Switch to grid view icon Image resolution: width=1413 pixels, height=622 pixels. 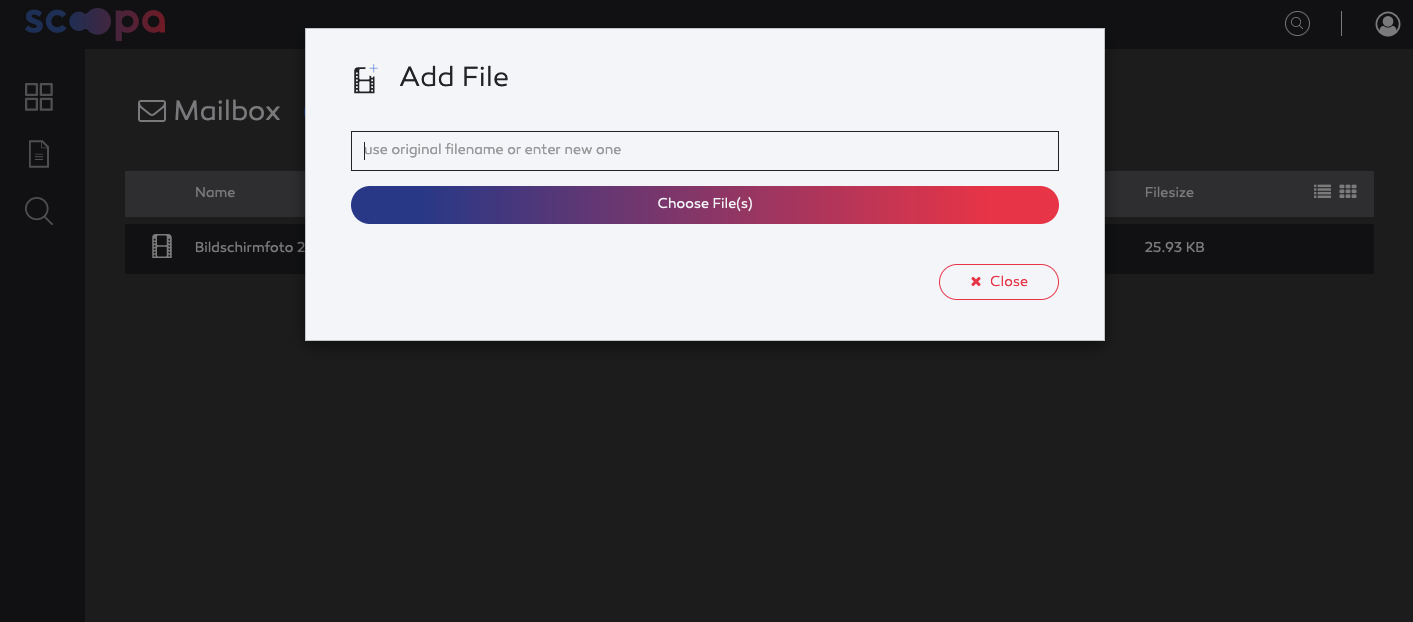pos(1348,191)
